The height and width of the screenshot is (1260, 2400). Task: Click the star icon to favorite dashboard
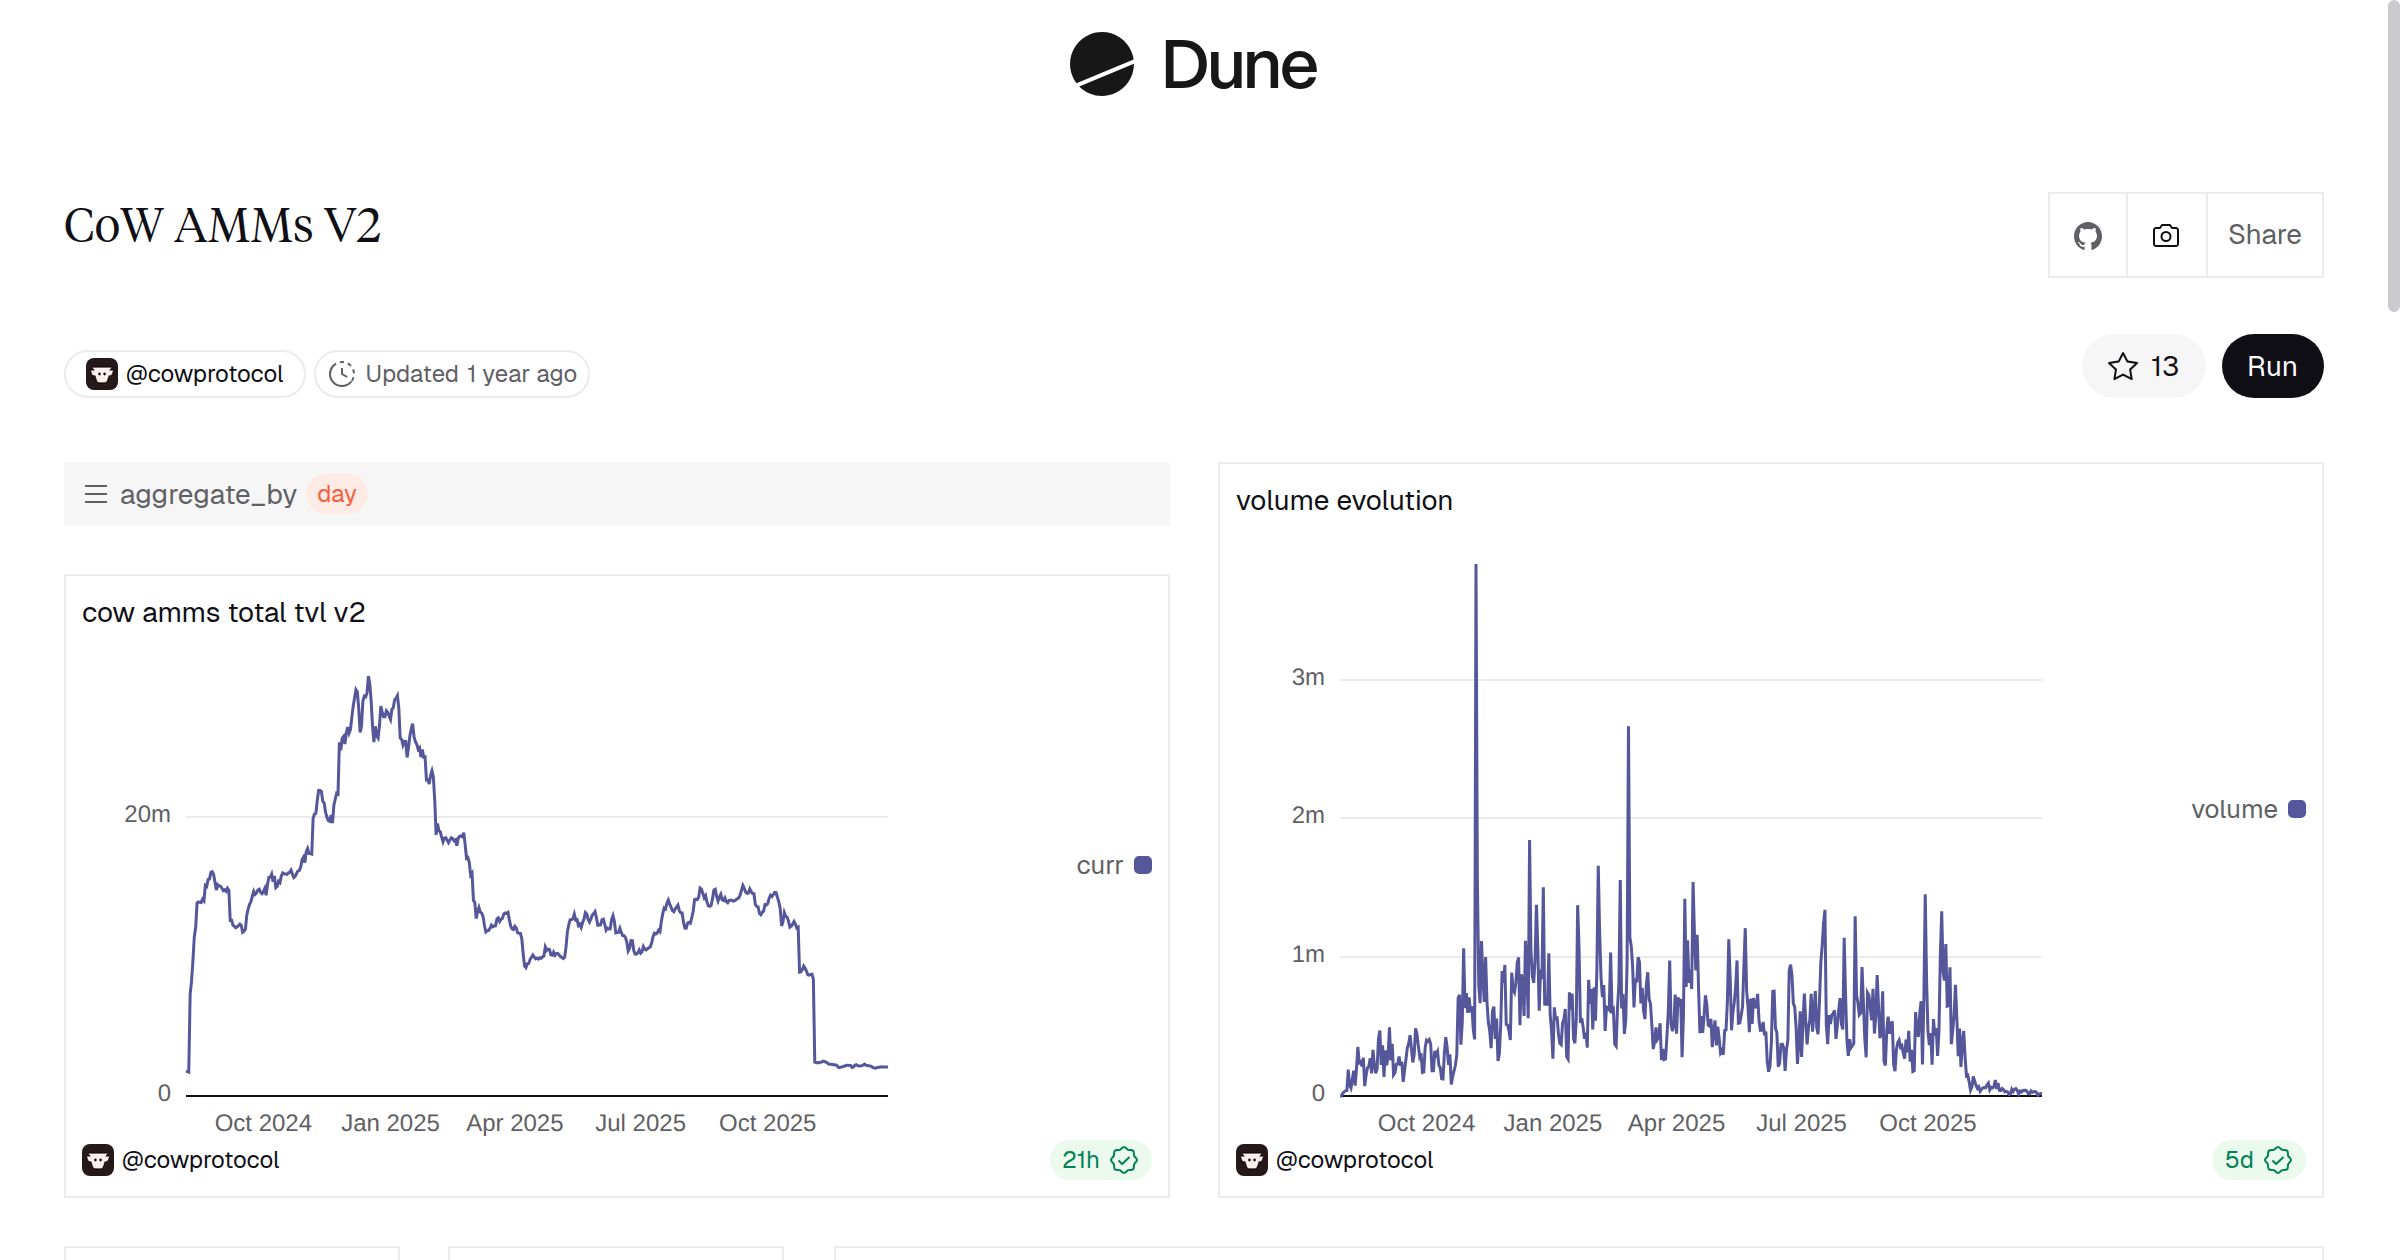(x=2122, y=367)
